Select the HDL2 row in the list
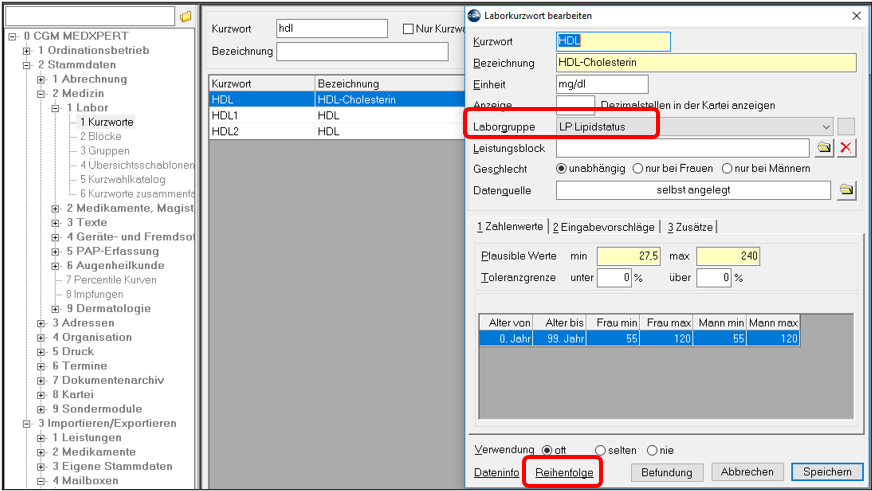 click(x=336, y=131)
